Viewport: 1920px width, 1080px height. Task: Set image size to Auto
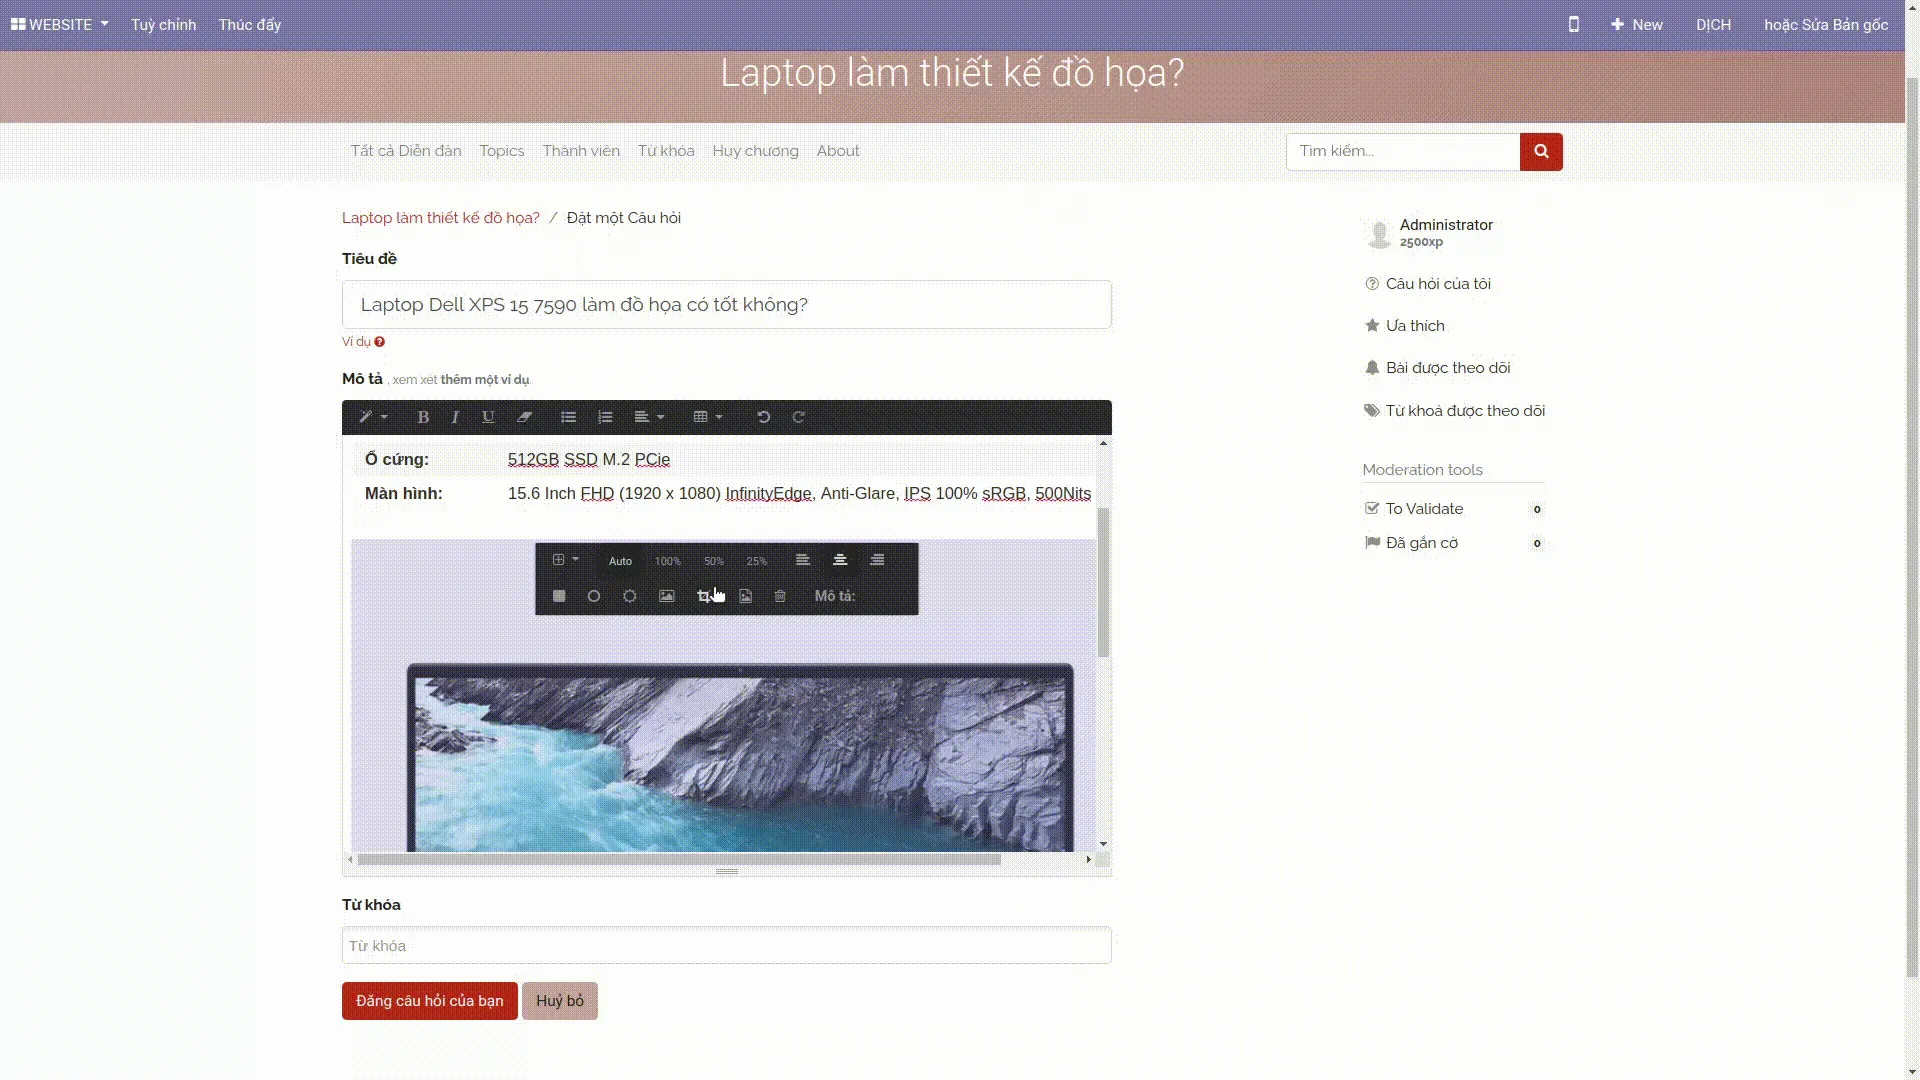click(x=620, y=561)
